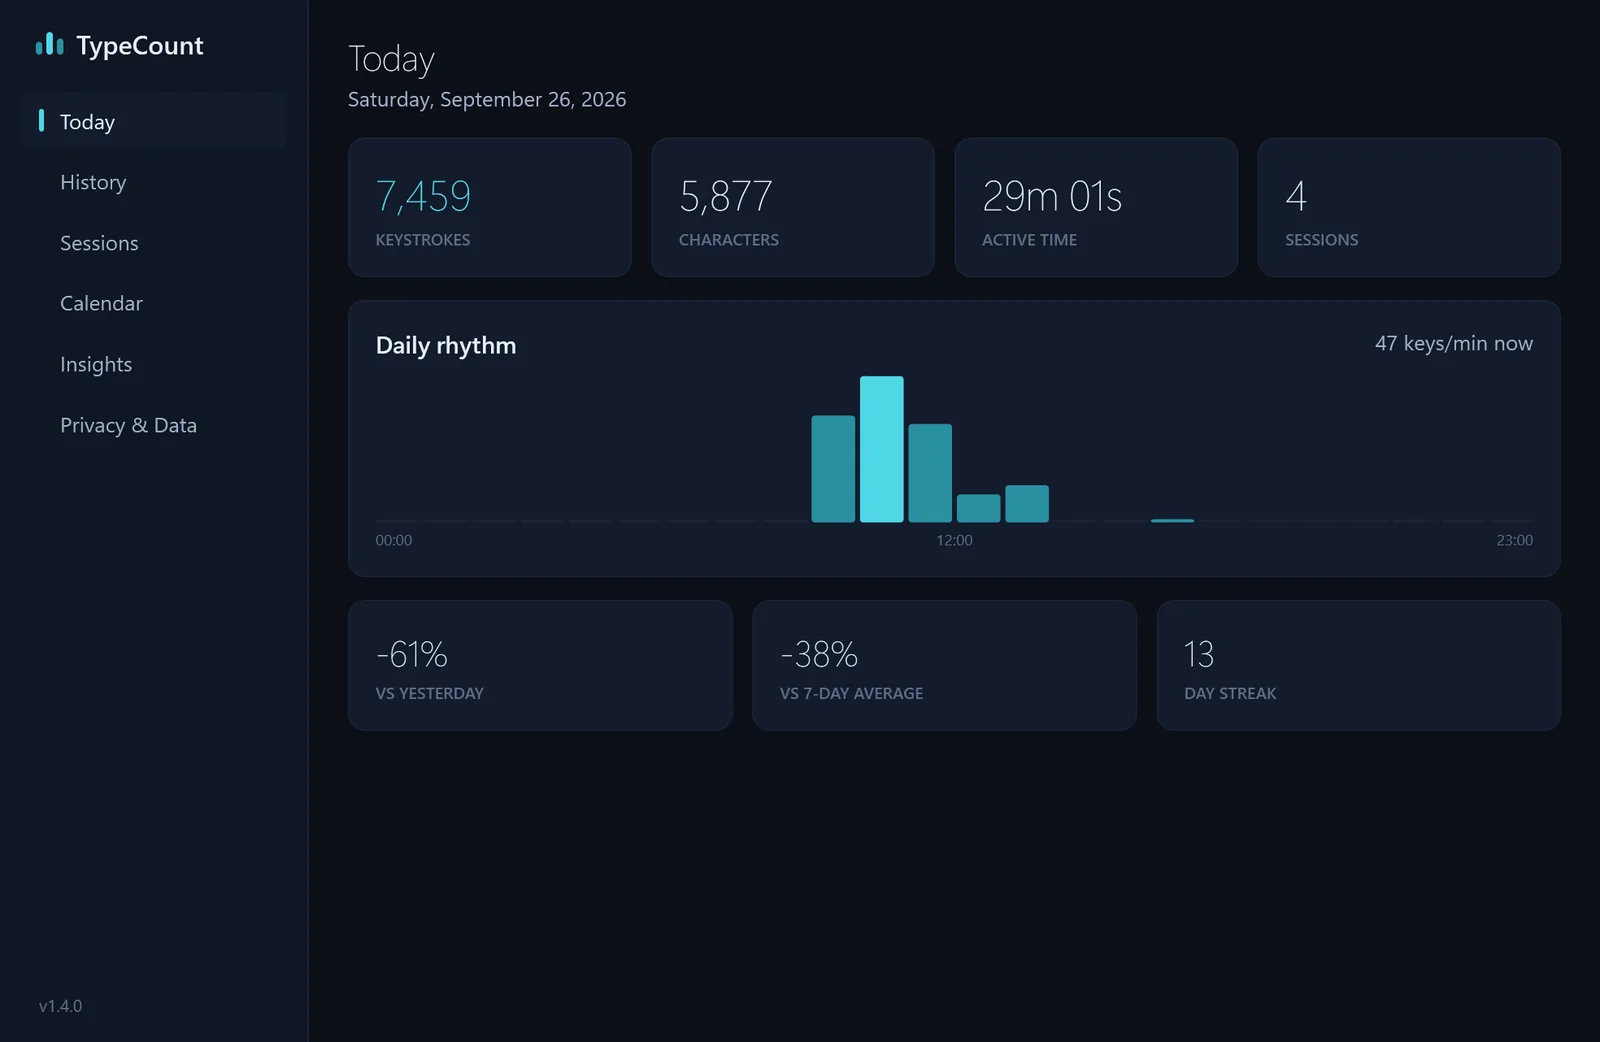Click the KEYSTROKES label
1600x1042 pixels.
(x=423, y=240)
